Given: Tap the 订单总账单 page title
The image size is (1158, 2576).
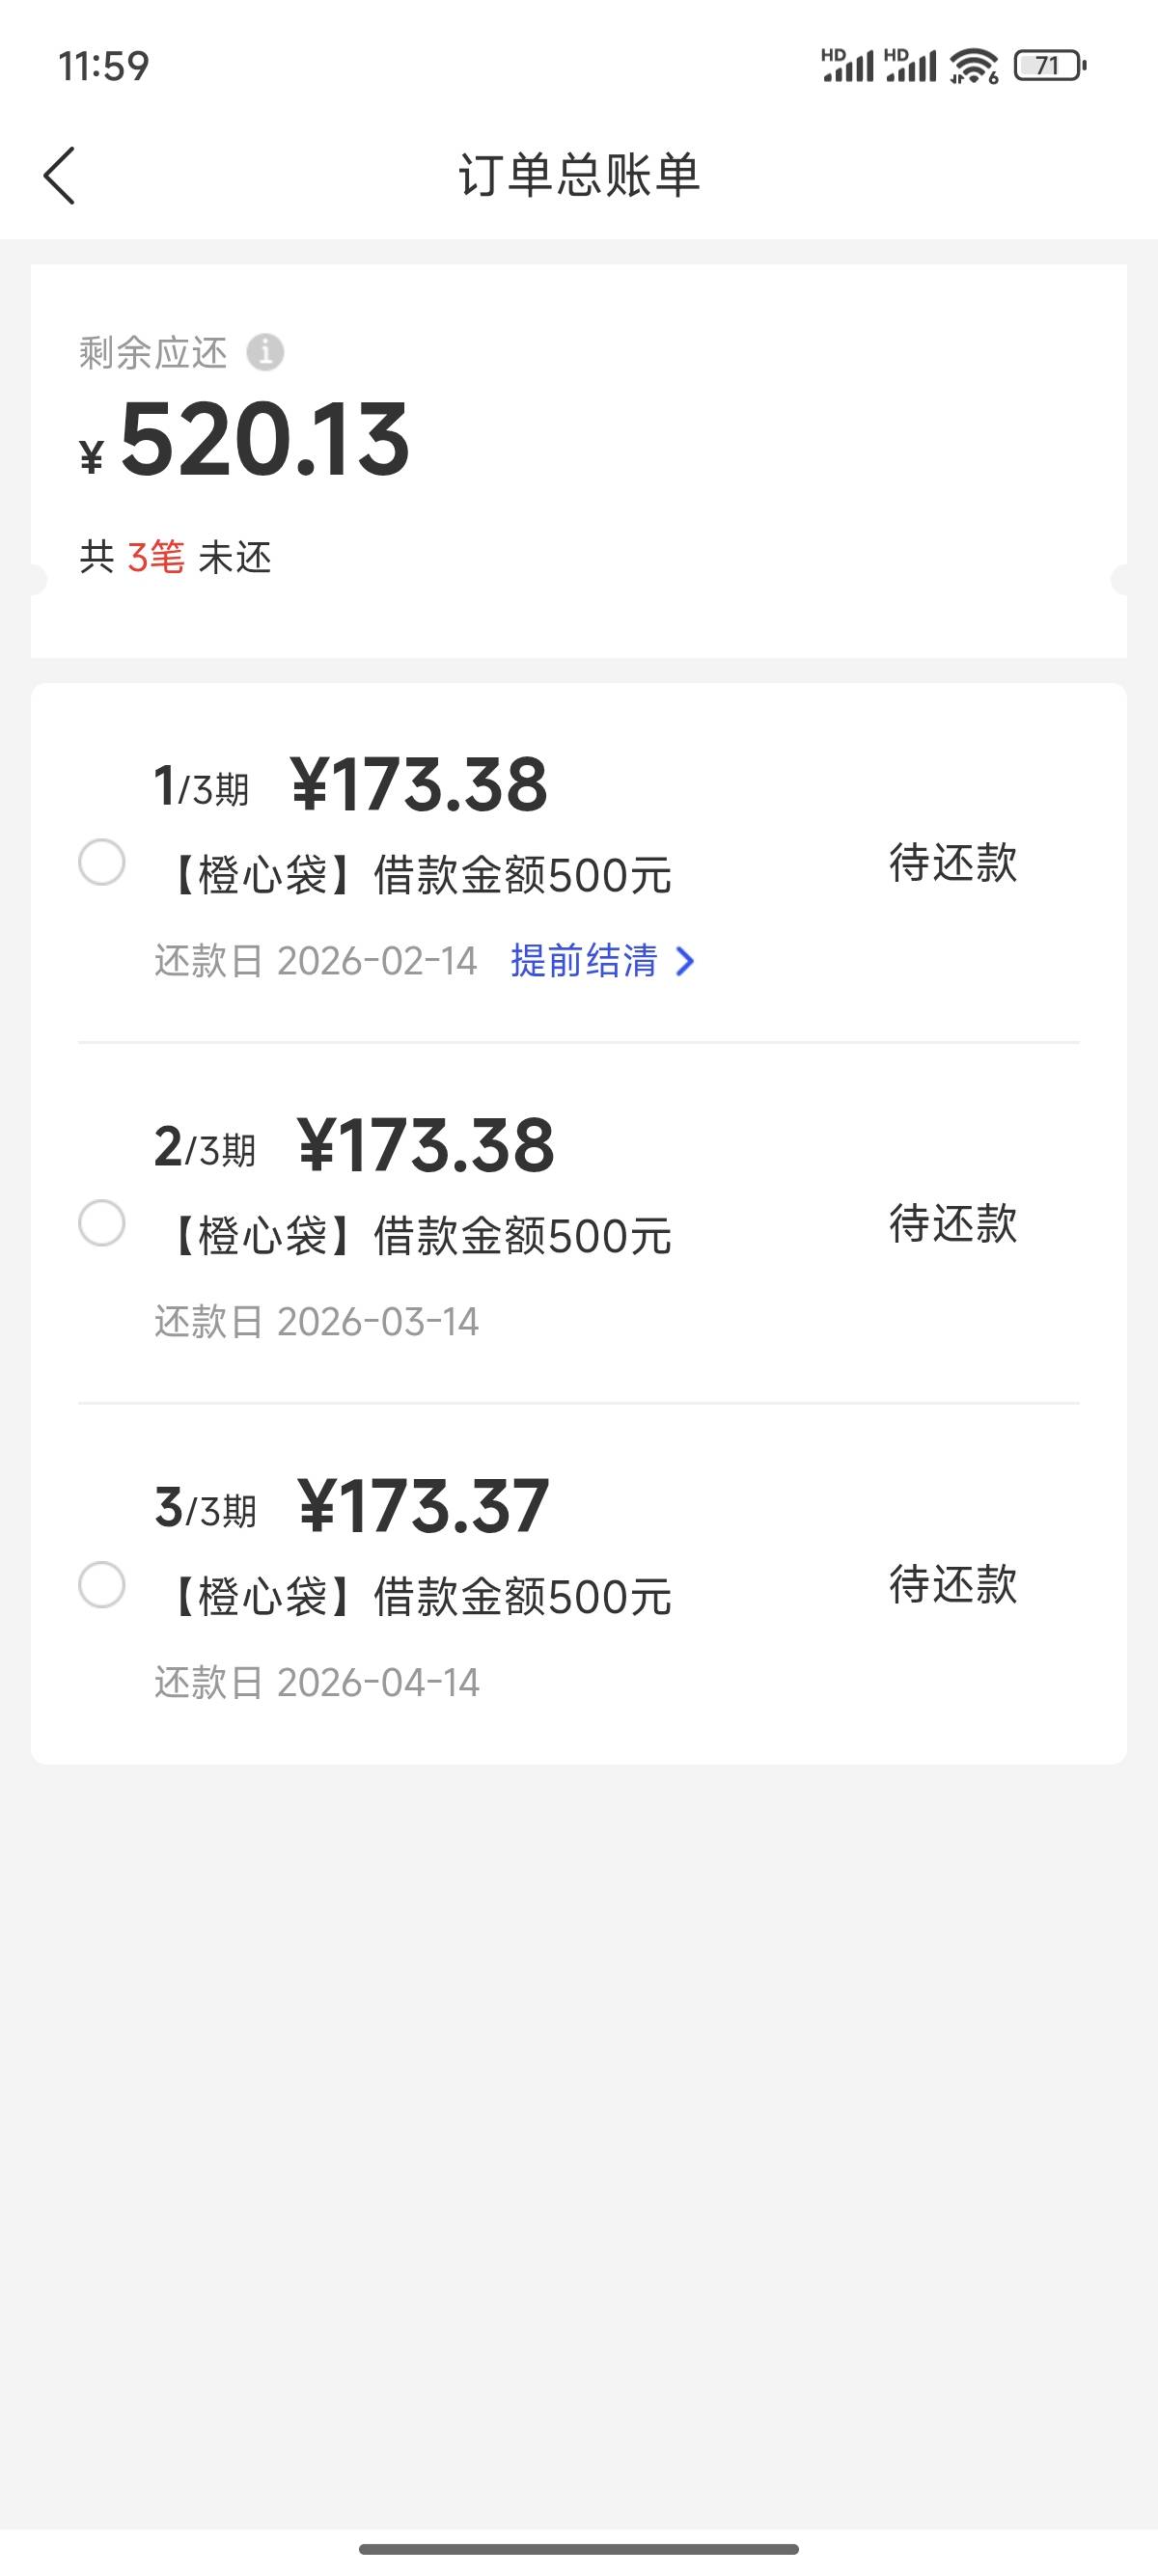Looking at the screenshot, I should [x=579, y=175].
